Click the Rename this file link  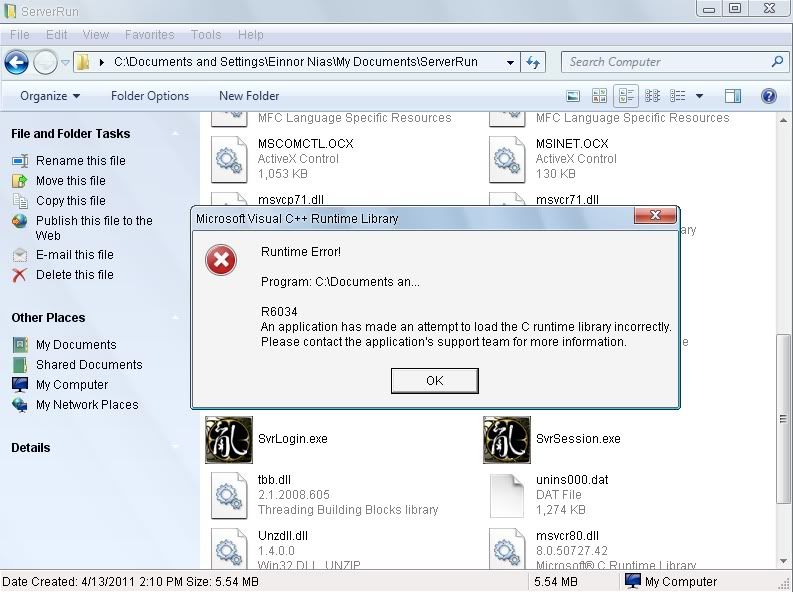(x=81, y=161)
